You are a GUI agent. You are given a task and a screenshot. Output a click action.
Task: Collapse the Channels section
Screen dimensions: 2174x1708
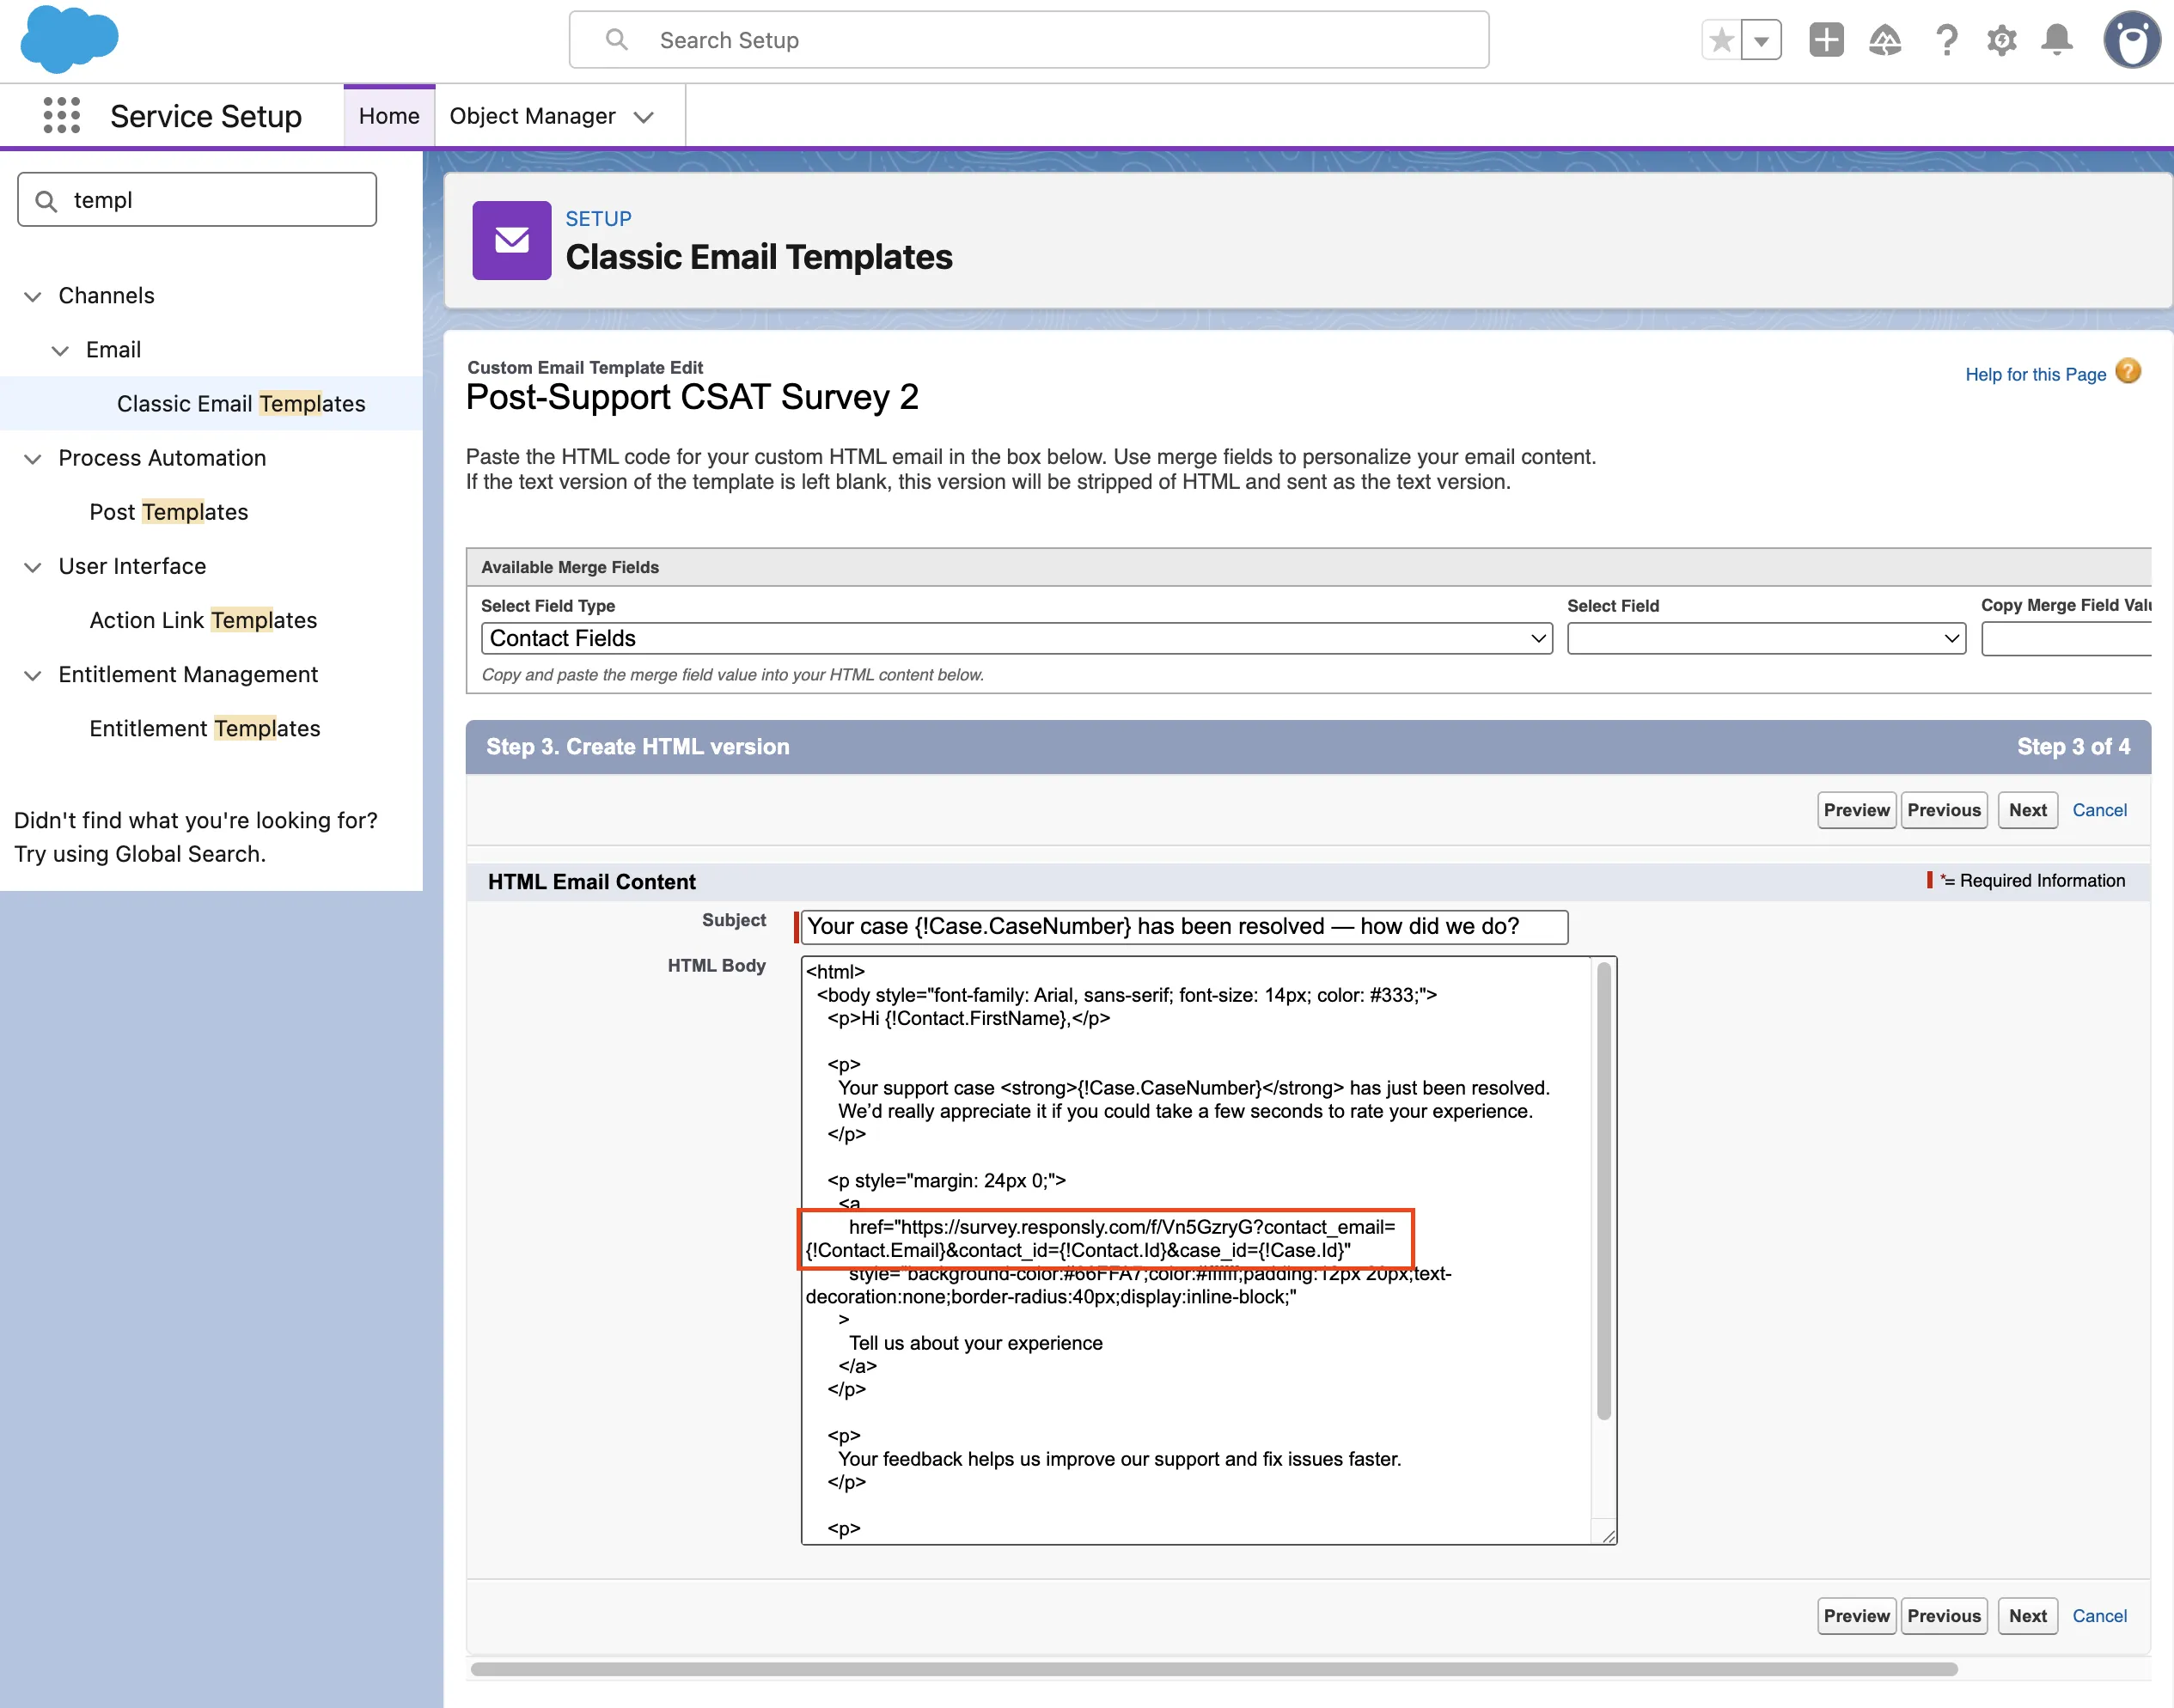pyautogui.click(x=33, y=296)
